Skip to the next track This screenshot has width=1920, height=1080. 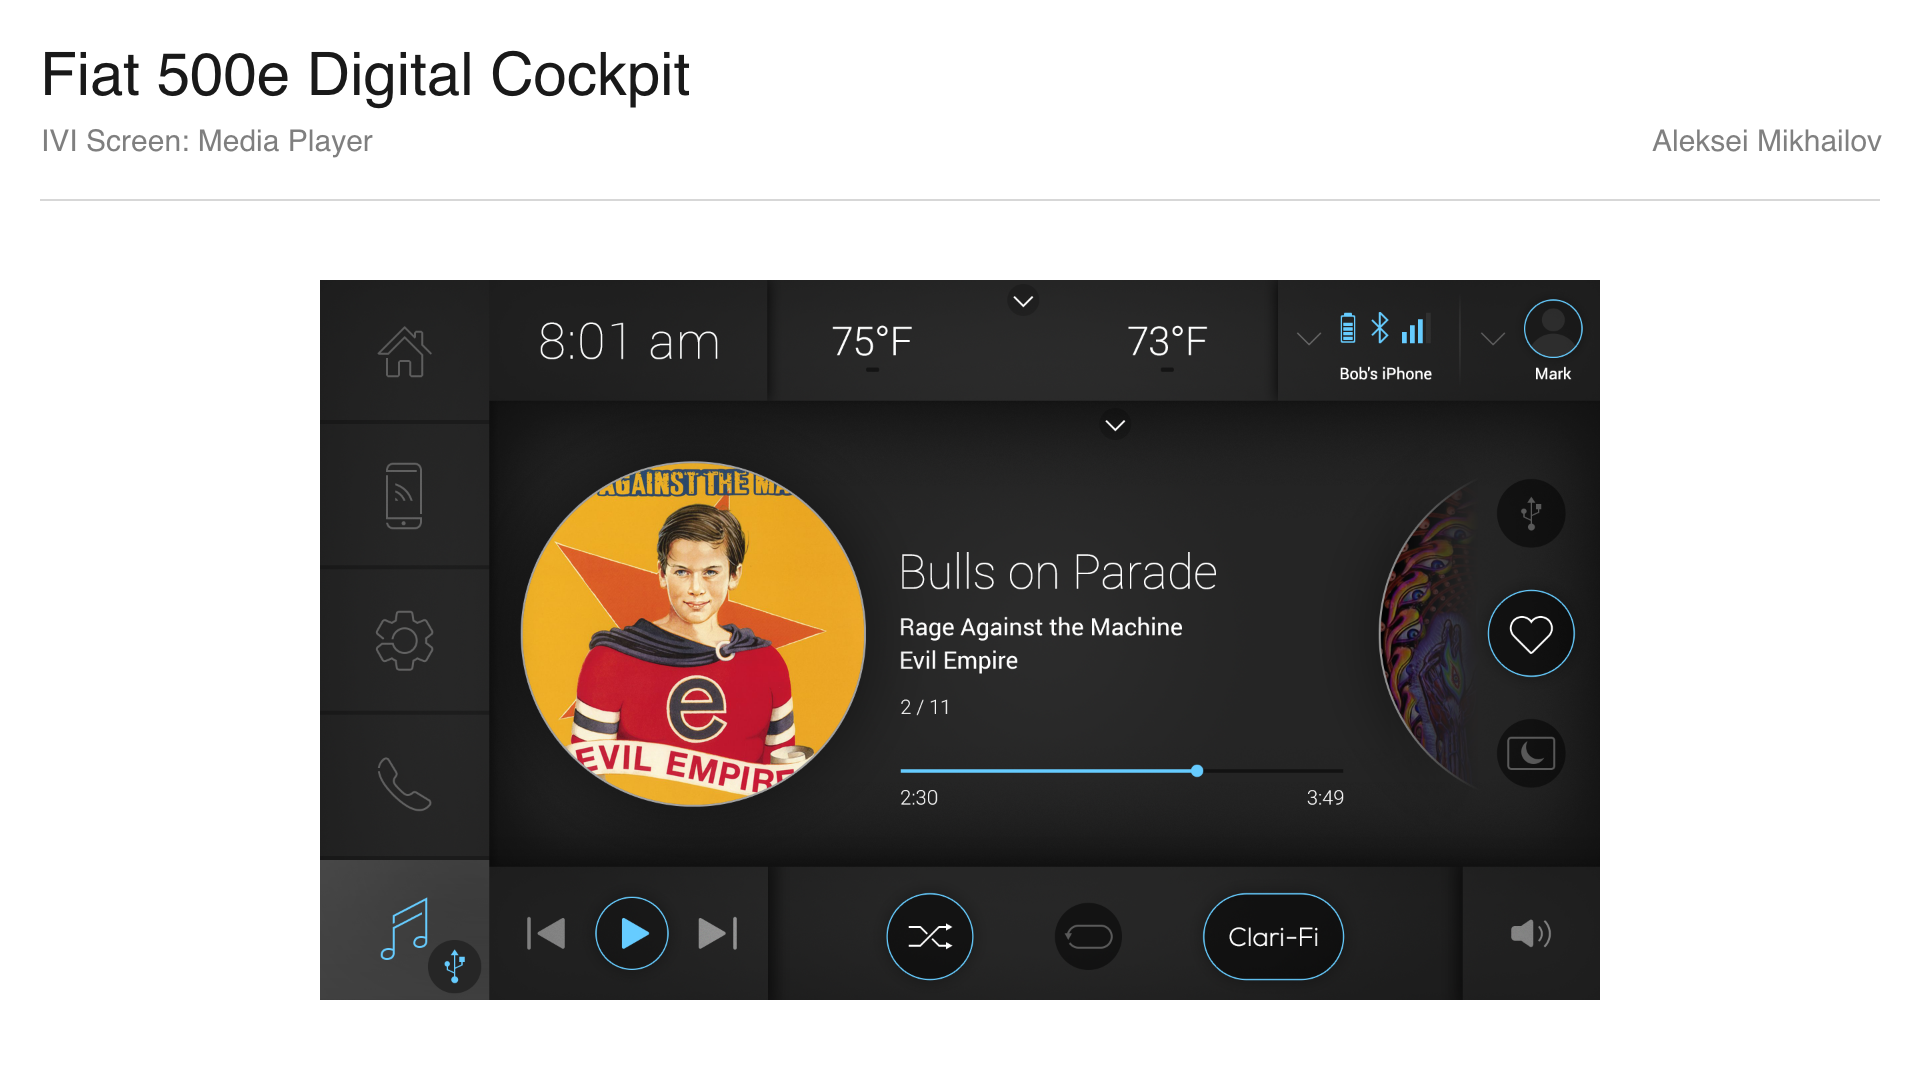[718, 934]
